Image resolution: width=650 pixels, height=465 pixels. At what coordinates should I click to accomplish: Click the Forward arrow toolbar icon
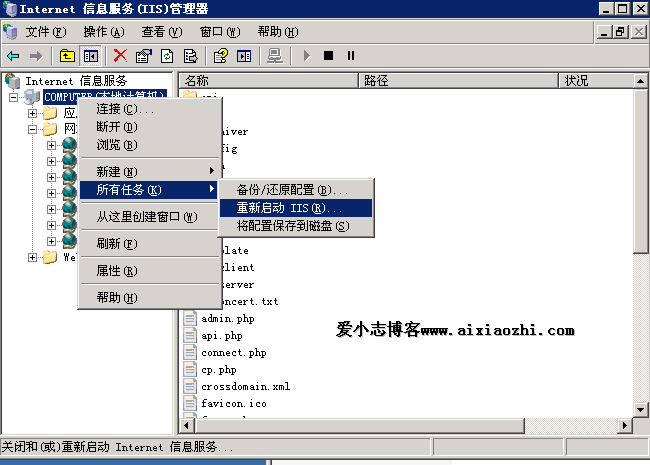36,56
